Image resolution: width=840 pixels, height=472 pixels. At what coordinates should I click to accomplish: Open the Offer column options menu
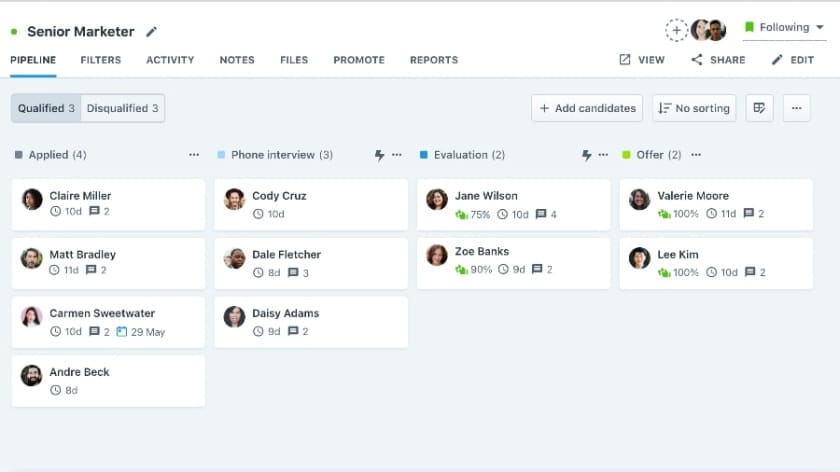tap(696, 155)
